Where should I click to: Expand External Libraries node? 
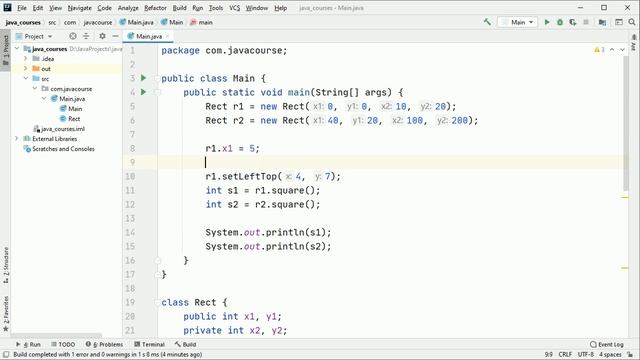coord(17,139)
